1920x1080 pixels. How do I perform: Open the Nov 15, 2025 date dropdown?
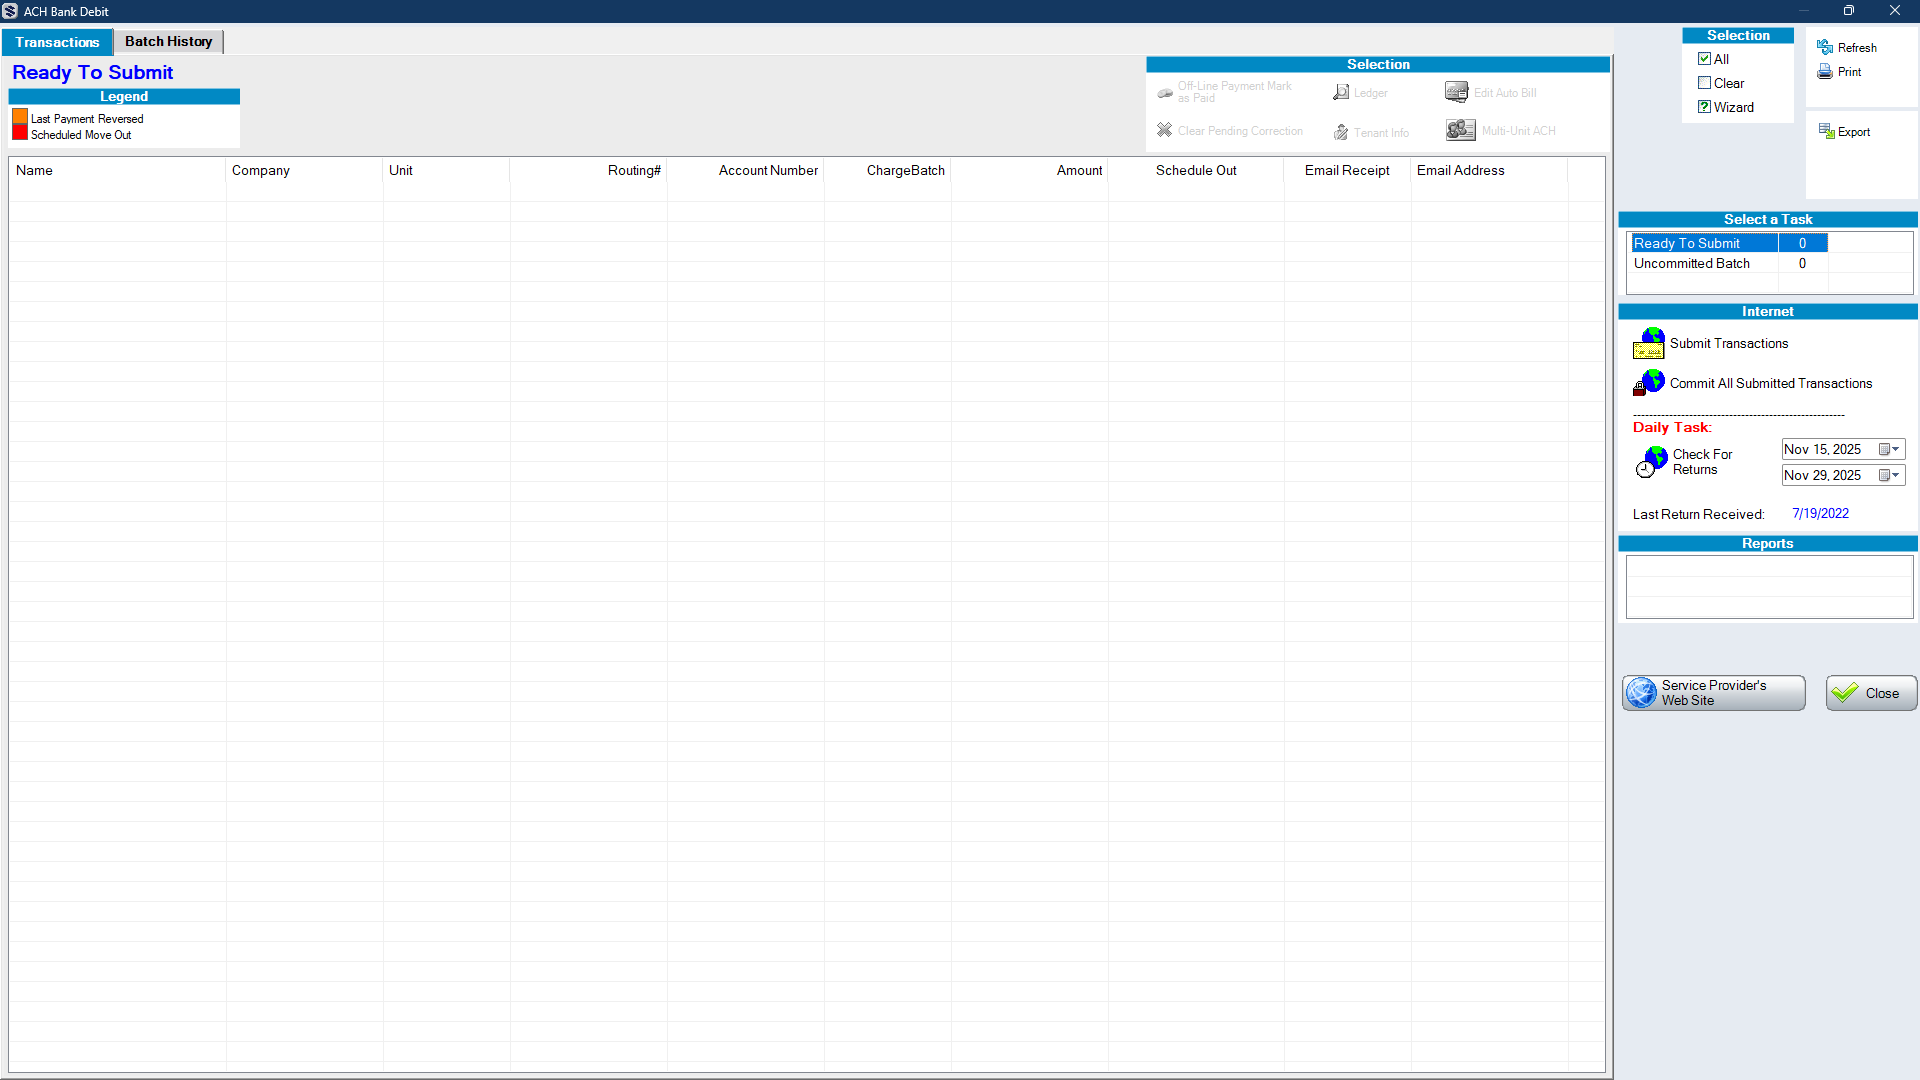pyautogui.click(x=1895, y=449)
